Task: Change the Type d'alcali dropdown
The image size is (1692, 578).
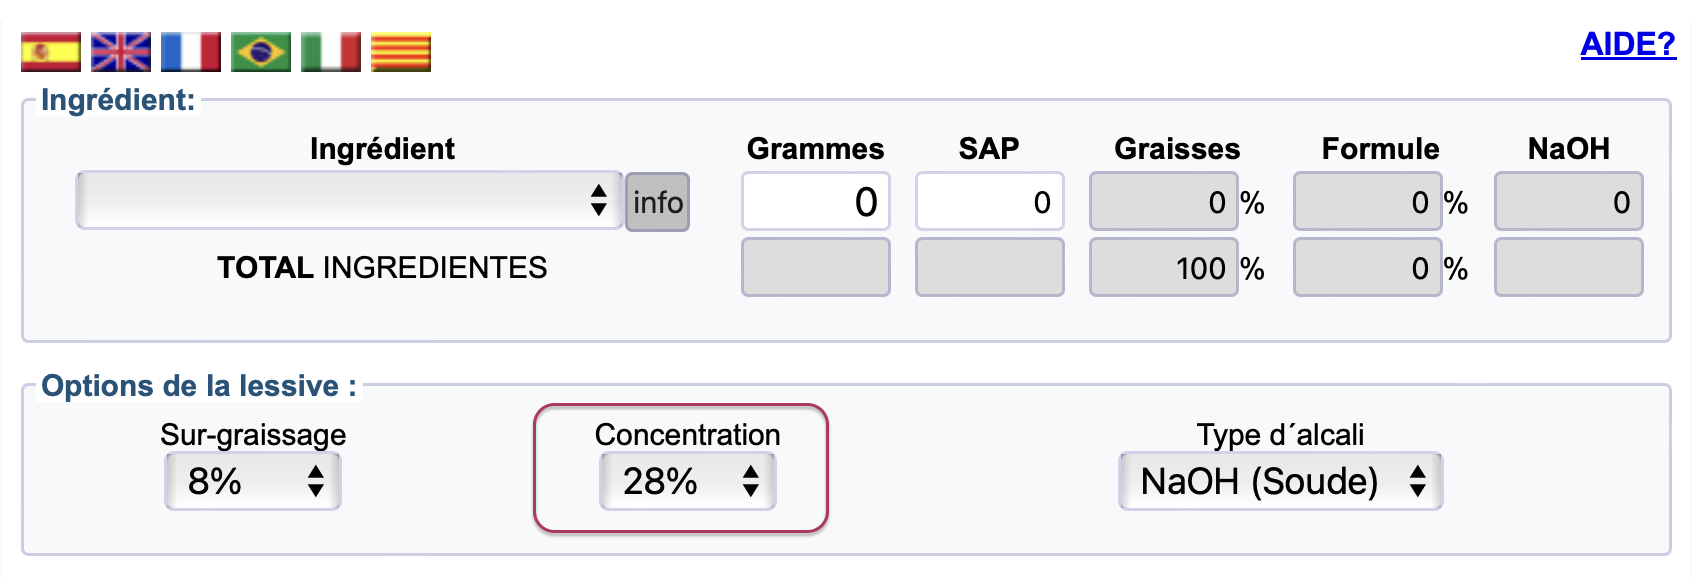Action: [x=1280, y=482]
